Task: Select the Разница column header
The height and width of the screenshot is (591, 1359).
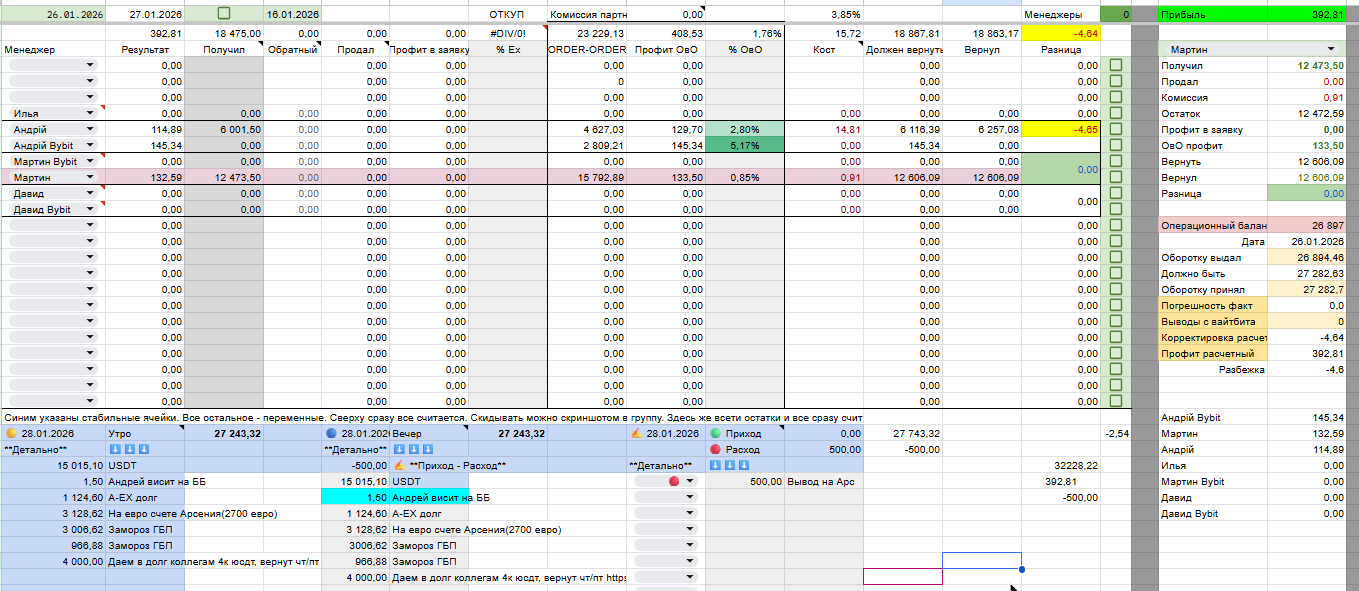Action: click(x=1061, y=49)
